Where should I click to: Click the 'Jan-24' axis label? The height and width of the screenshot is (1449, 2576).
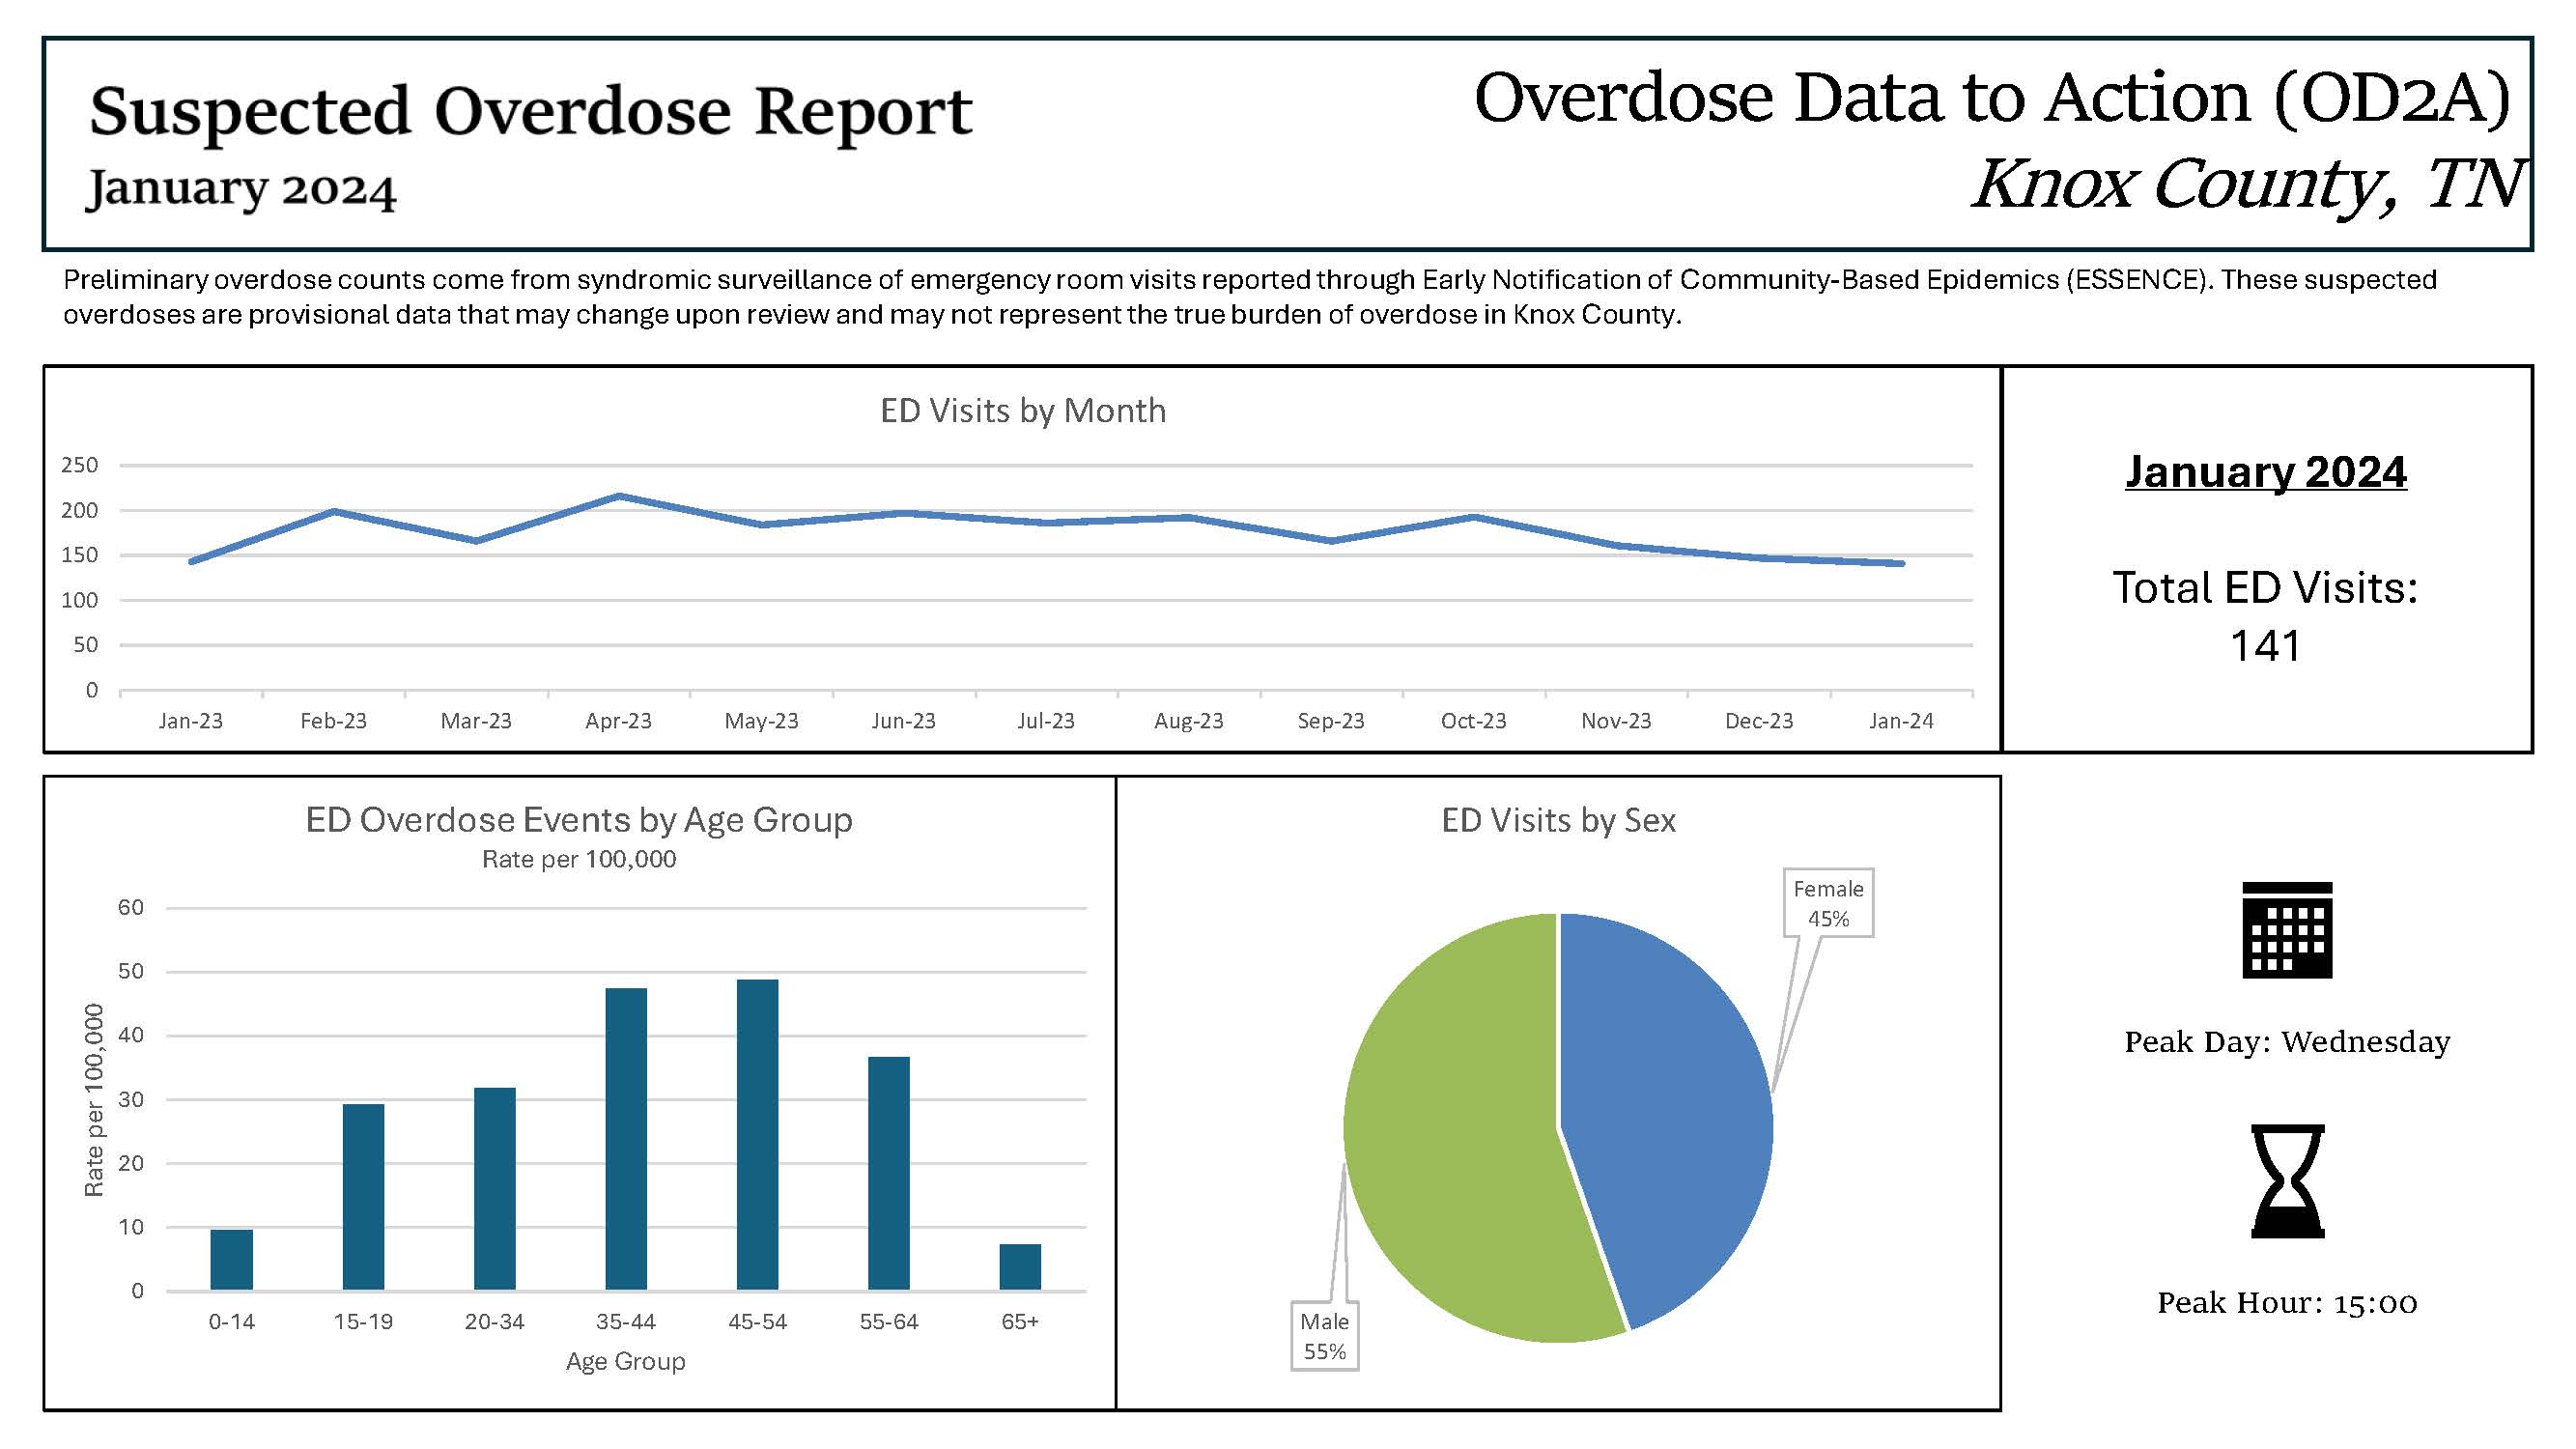click(x=1901, y=721)
